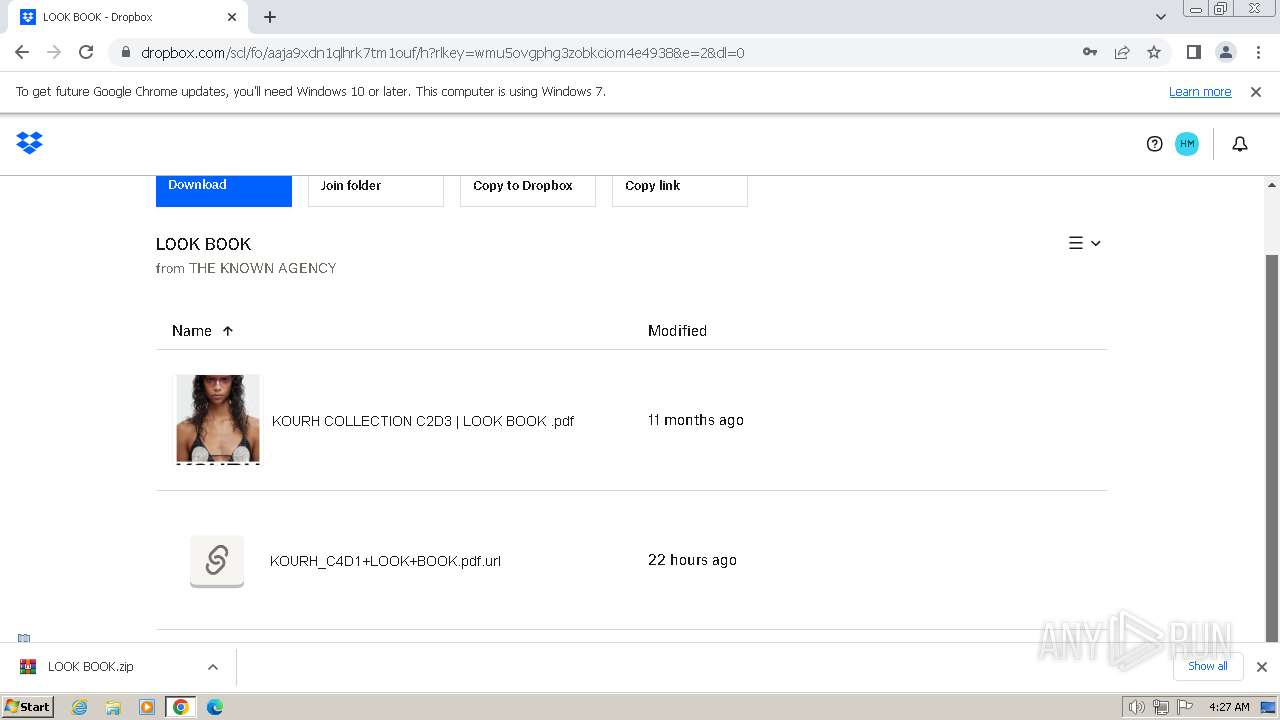
Task: Click the network tray icon
Action: 1160,707
